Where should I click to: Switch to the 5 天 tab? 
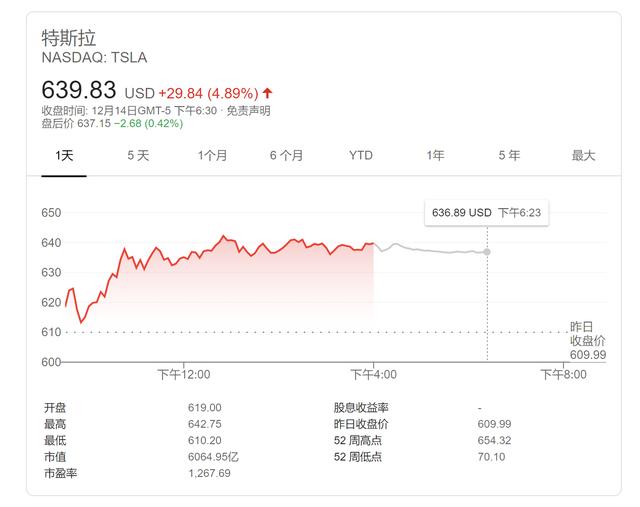pos(138,156)
